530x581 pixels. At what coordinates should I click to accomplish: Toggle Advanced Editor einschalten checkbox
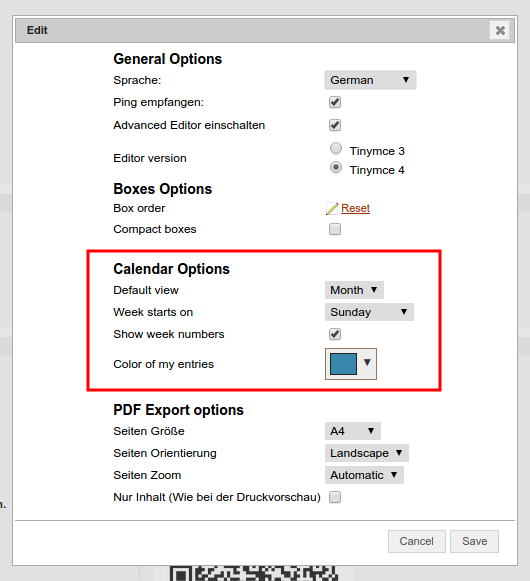tap(335, 125)
